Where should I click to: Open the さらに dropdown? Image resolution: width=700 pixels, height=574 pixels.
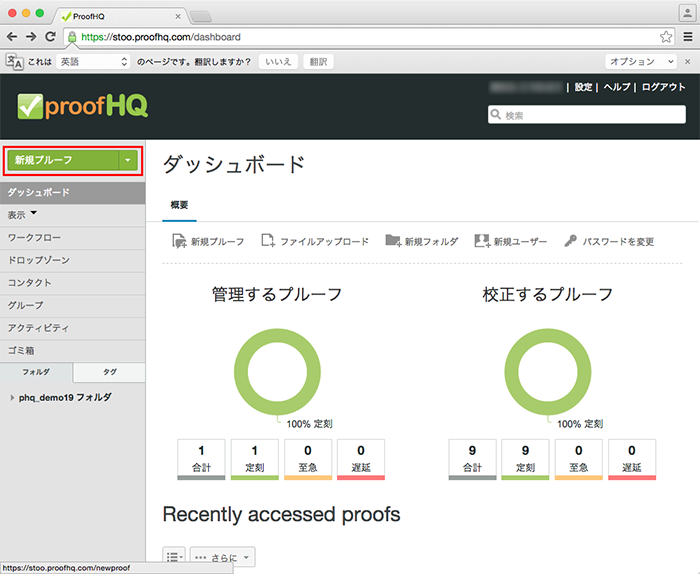(222, 557)
